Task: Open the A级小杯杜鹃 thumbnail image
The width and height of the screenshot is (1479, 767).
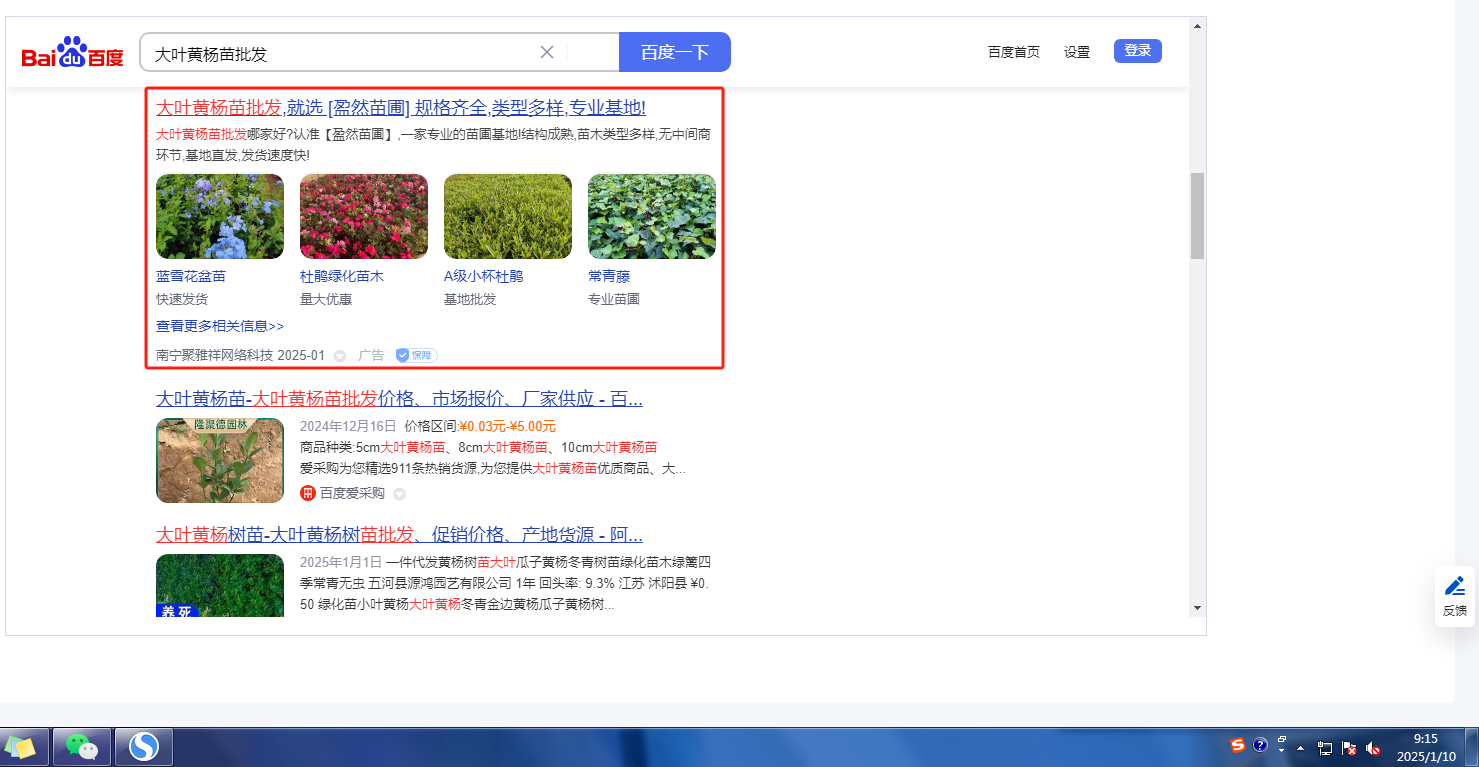Action: click(508, 217)
